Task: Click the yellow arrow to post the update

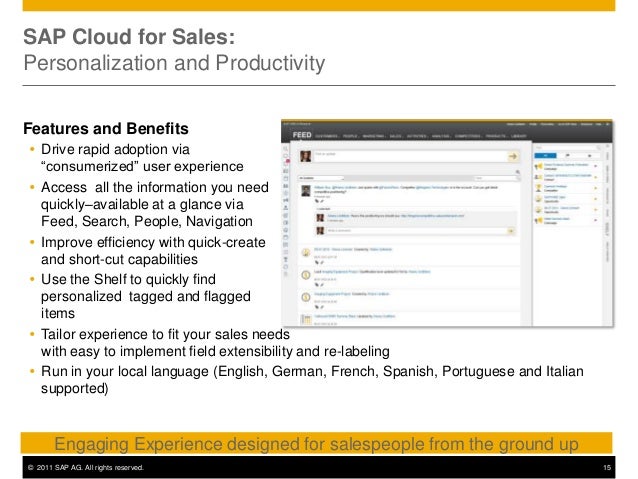Action: [x=512, y=156]
